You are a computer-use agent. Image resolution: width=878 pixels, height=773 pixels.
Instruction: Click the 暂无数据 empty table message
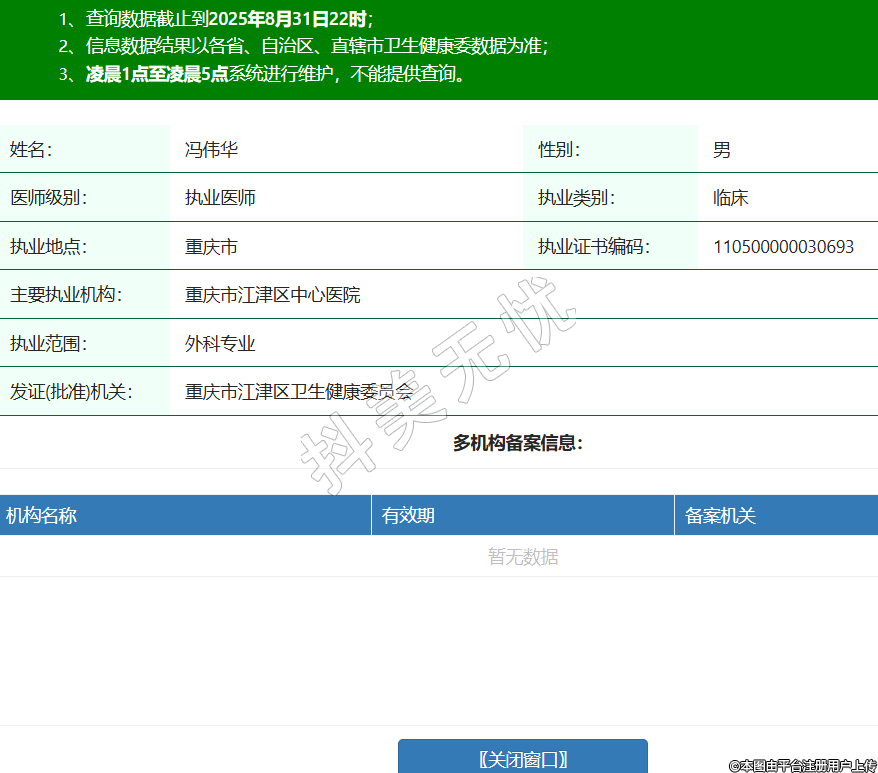(522, 557)
